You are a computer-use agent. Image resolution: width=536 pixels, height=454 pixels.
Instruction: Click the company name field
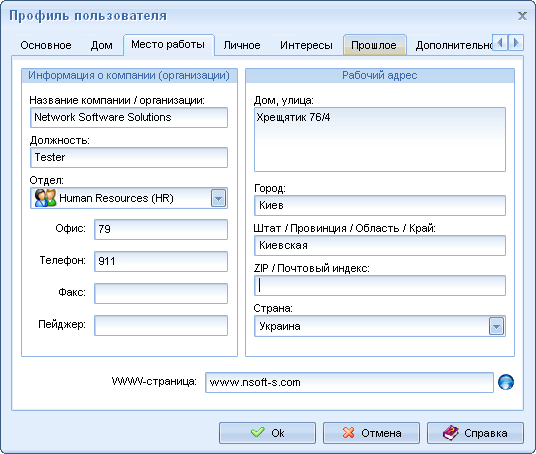tap(129, 117)
